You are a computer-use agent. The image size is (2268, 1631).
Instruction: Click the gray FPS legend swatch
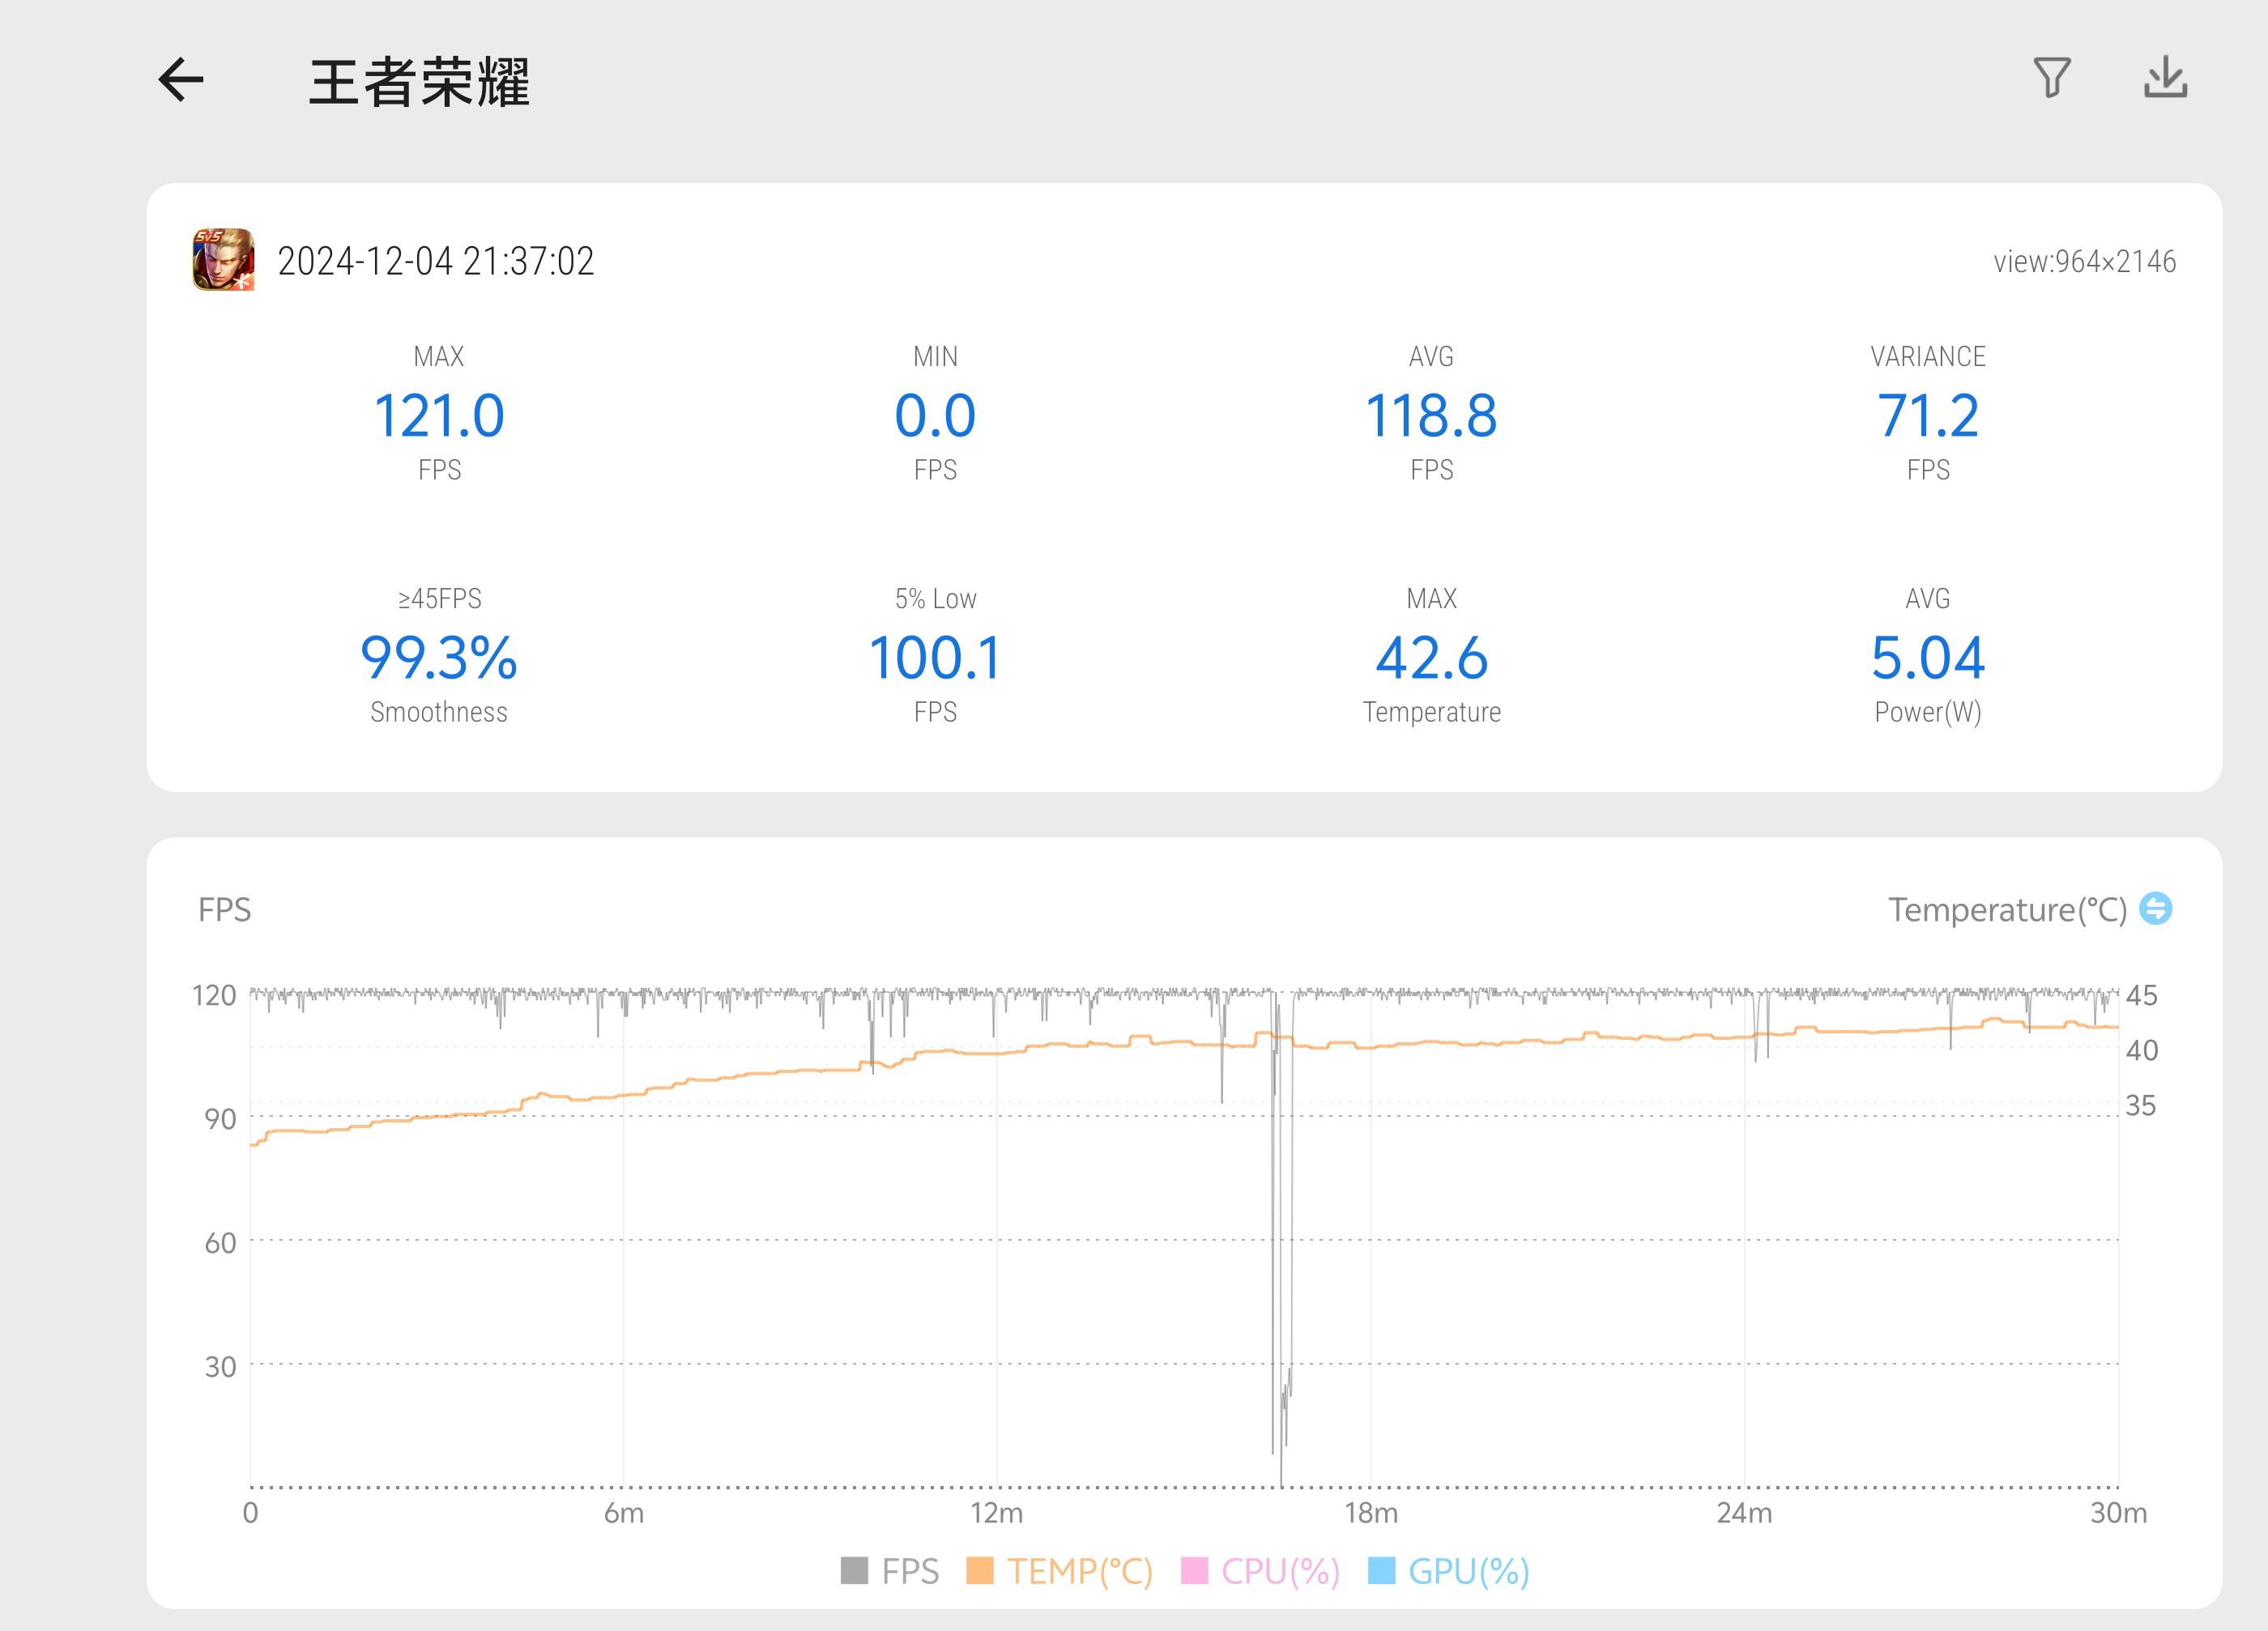coord(854,1571)
